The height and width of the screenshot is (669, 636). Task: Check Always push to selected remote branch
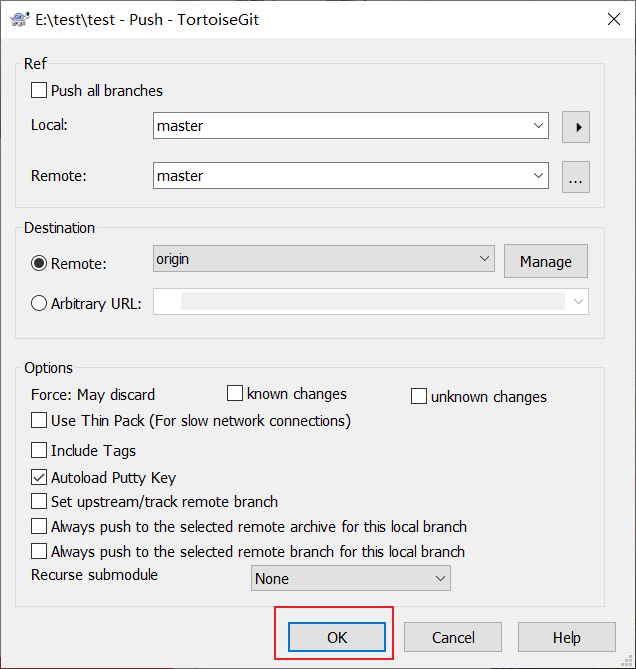[39, 551]
